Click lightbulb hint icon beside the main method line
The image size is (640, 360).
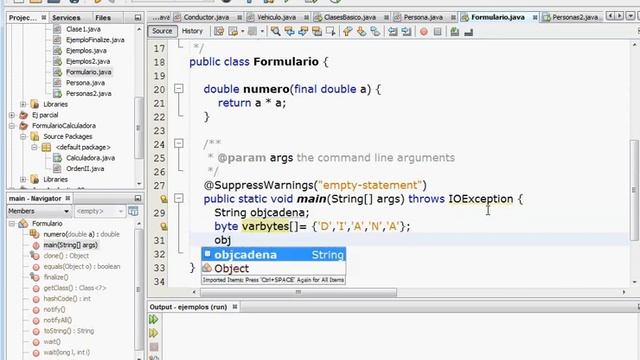tap(164, 199)
